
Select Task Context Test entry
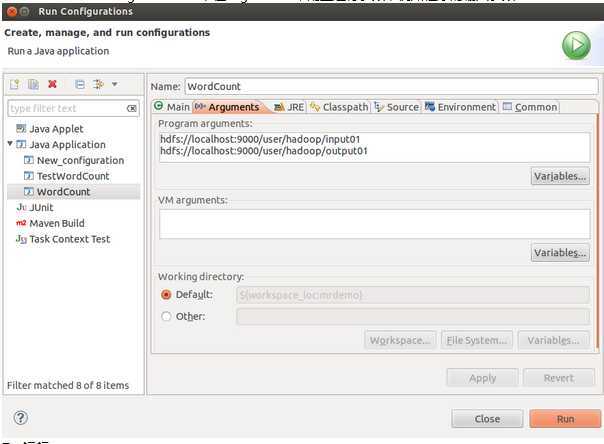[x=70, y=239]
